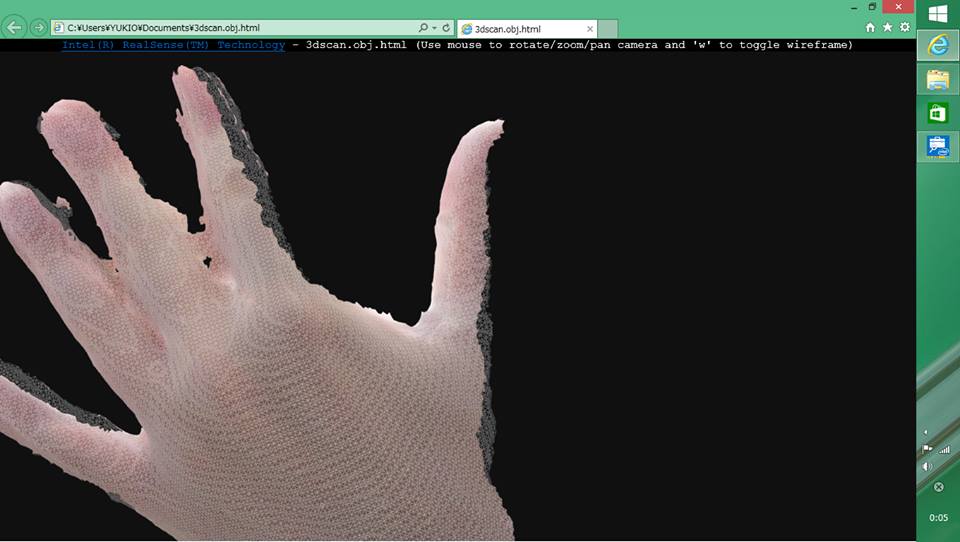Click the browser Back arrow button
Screen dimensions: 960x542
pyautogui.click(x=15, y=28)
